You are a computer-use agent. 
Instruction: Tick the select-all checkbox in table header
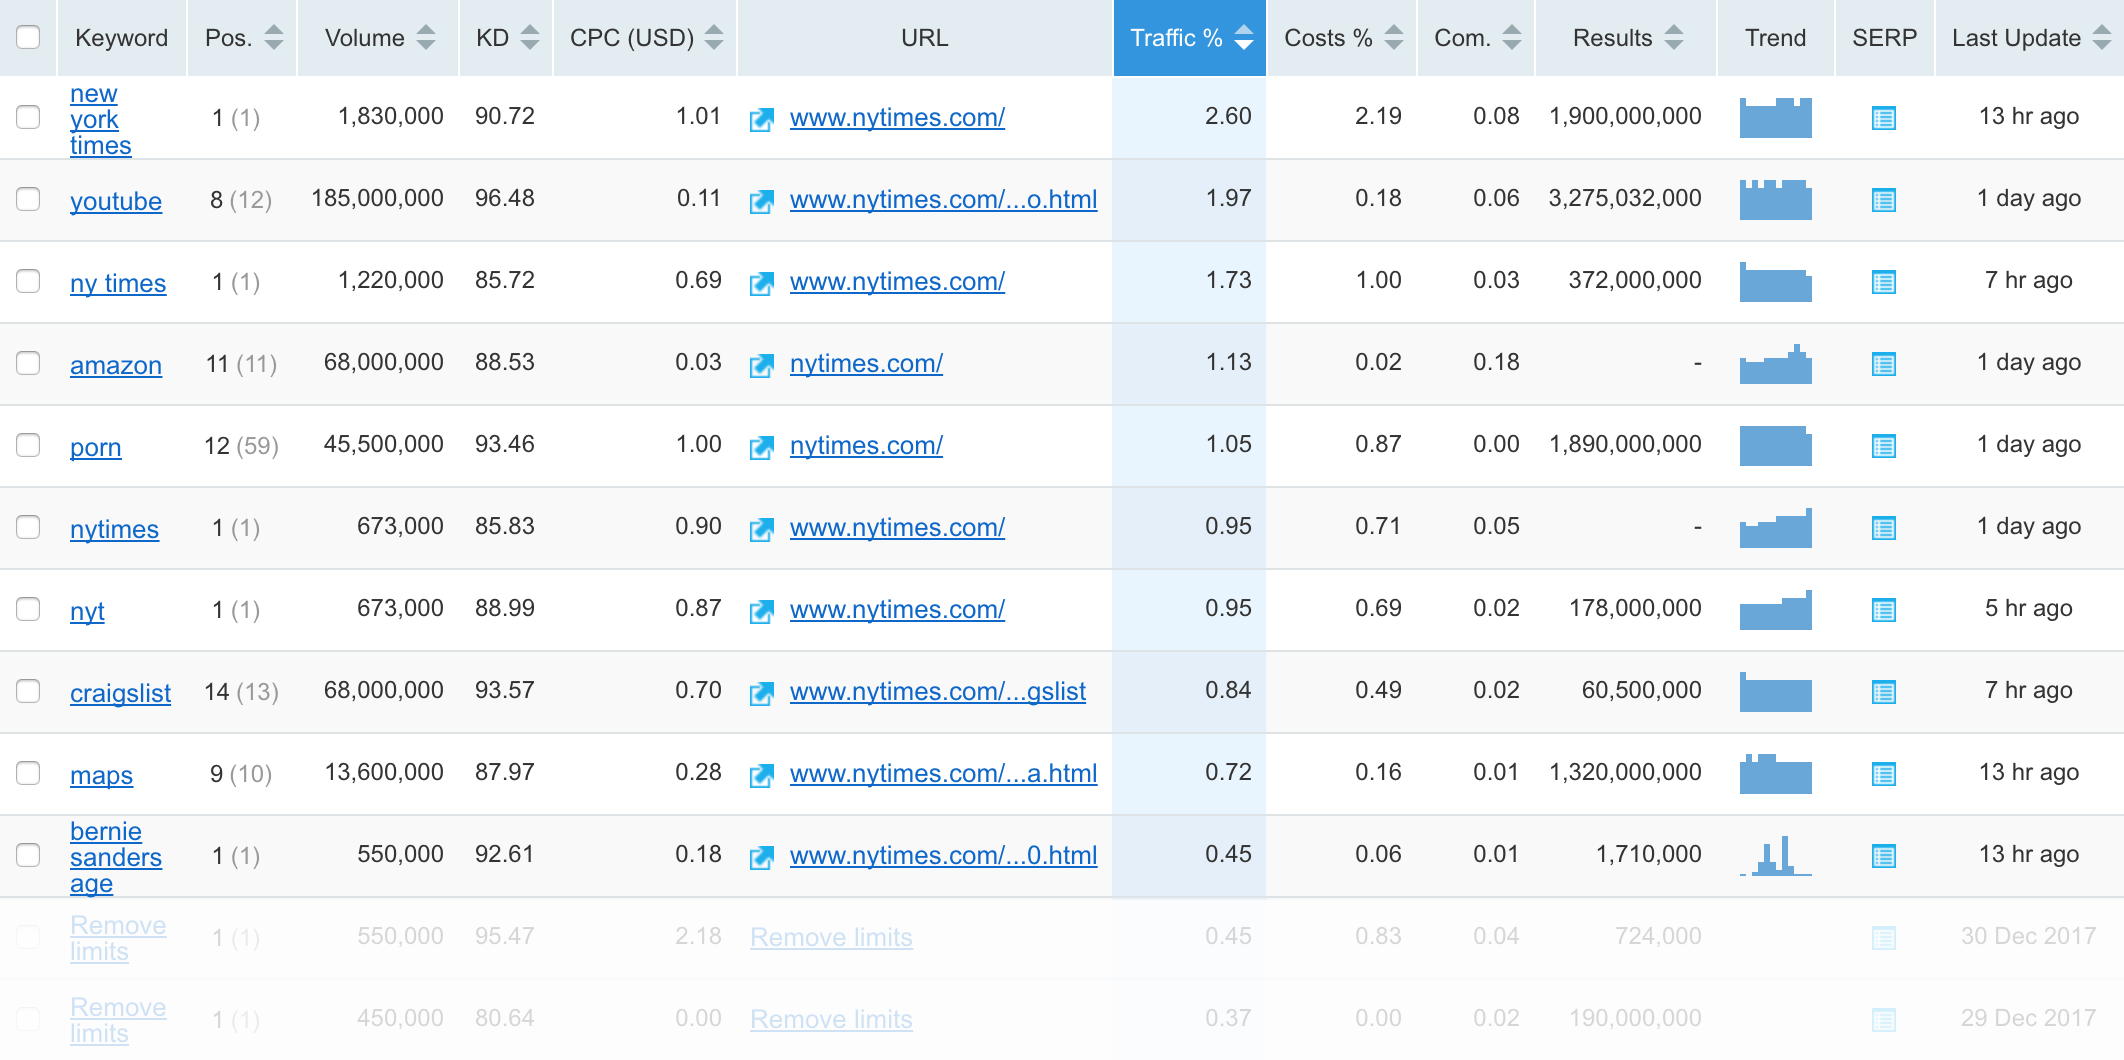(28, 37)
